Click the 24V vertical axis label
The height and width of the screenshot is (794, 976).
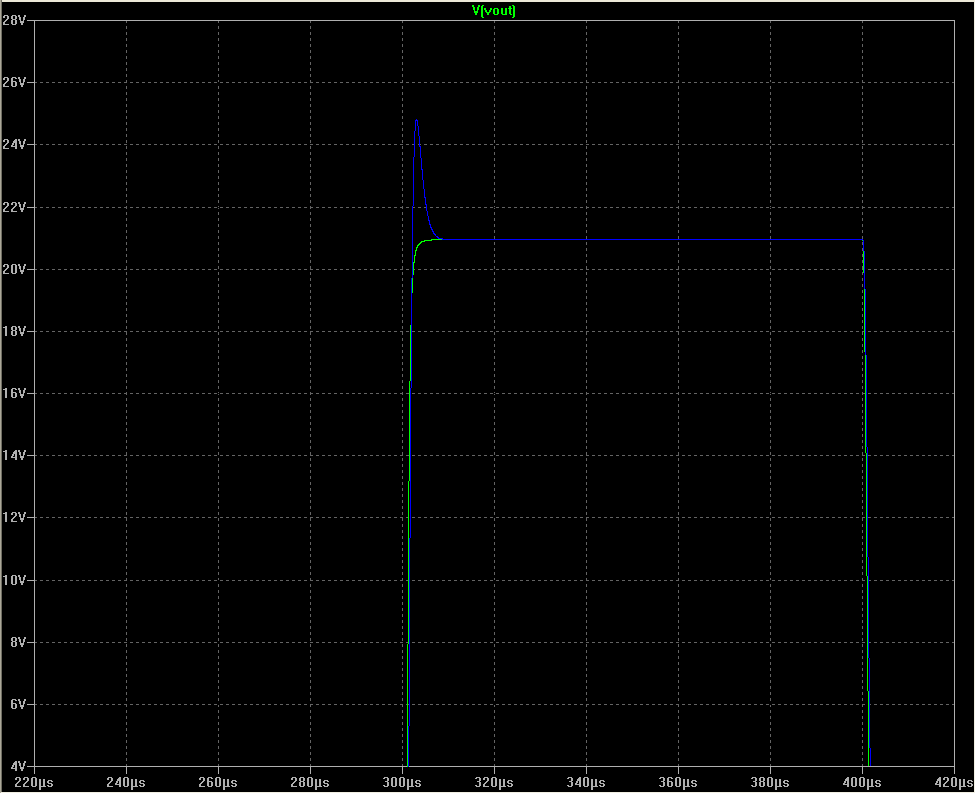point(14,144)
